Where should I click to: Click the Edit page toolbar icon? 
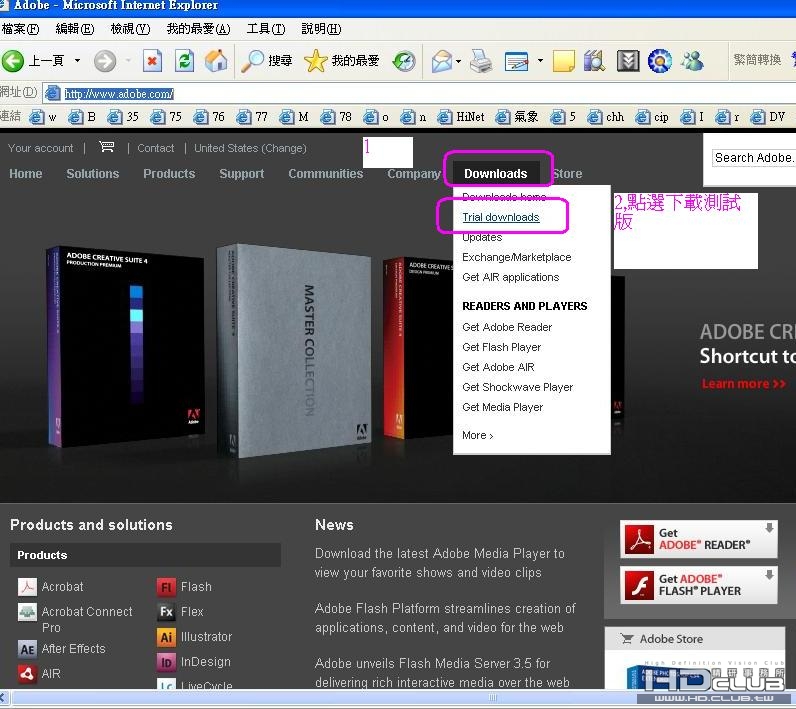click(517, 61)
